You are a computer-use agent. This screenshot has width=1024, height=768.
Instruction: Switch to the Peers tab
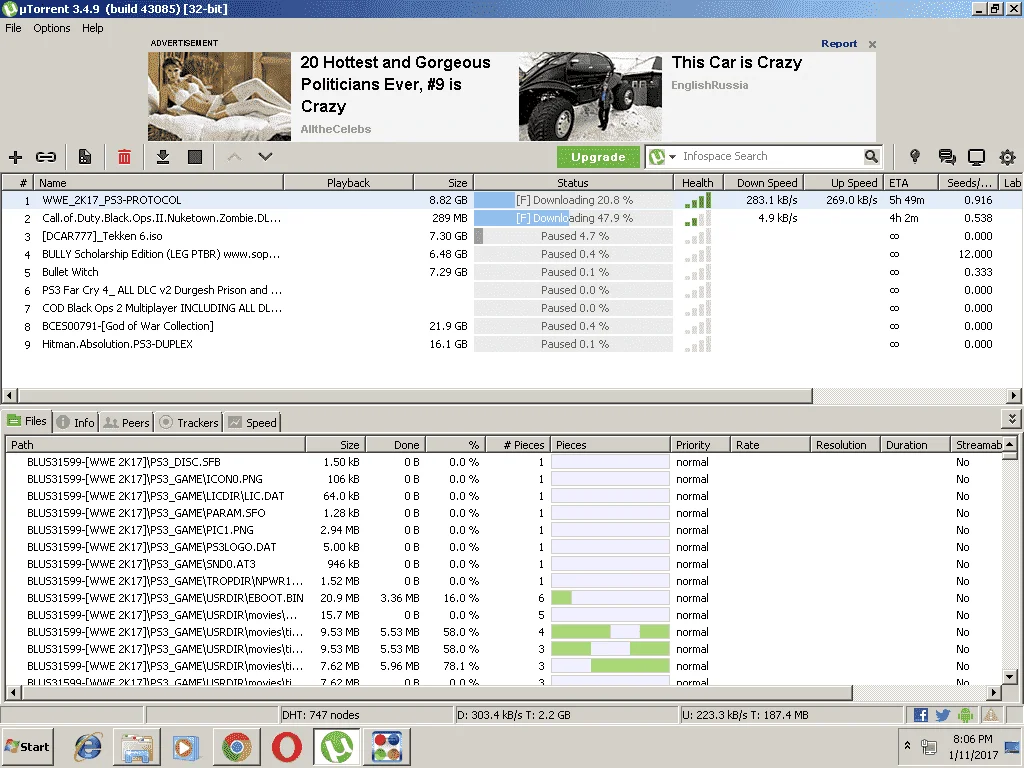[127, 423]
